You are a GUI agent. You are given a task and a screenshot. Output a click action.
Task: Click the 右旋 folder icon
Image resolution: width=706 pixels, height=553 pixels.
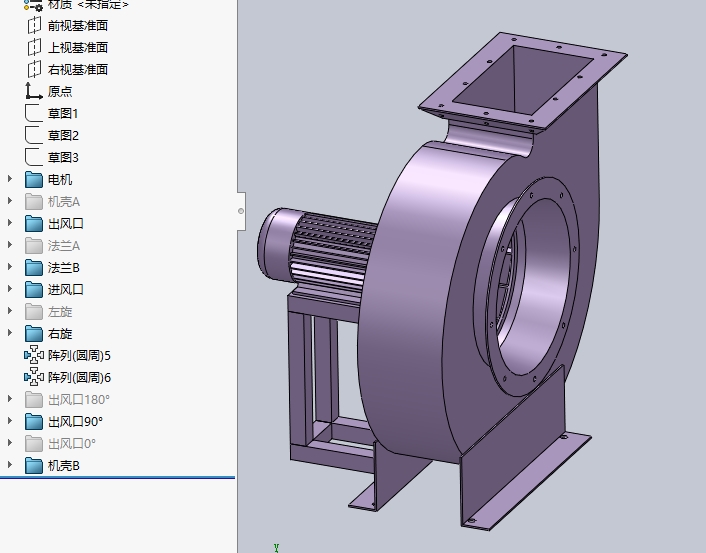(x=34, y=333)
